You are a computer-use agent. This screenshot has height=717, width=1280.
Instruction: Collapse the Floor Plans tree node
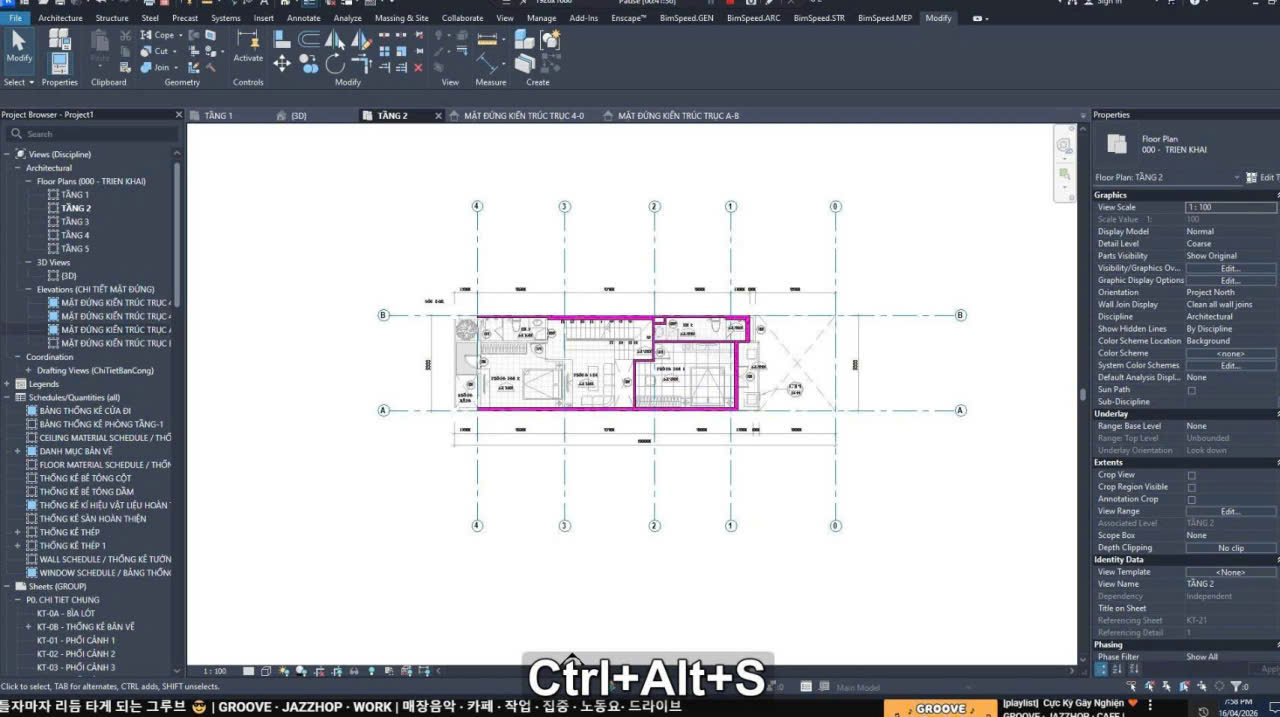click(x=29, y=182)
